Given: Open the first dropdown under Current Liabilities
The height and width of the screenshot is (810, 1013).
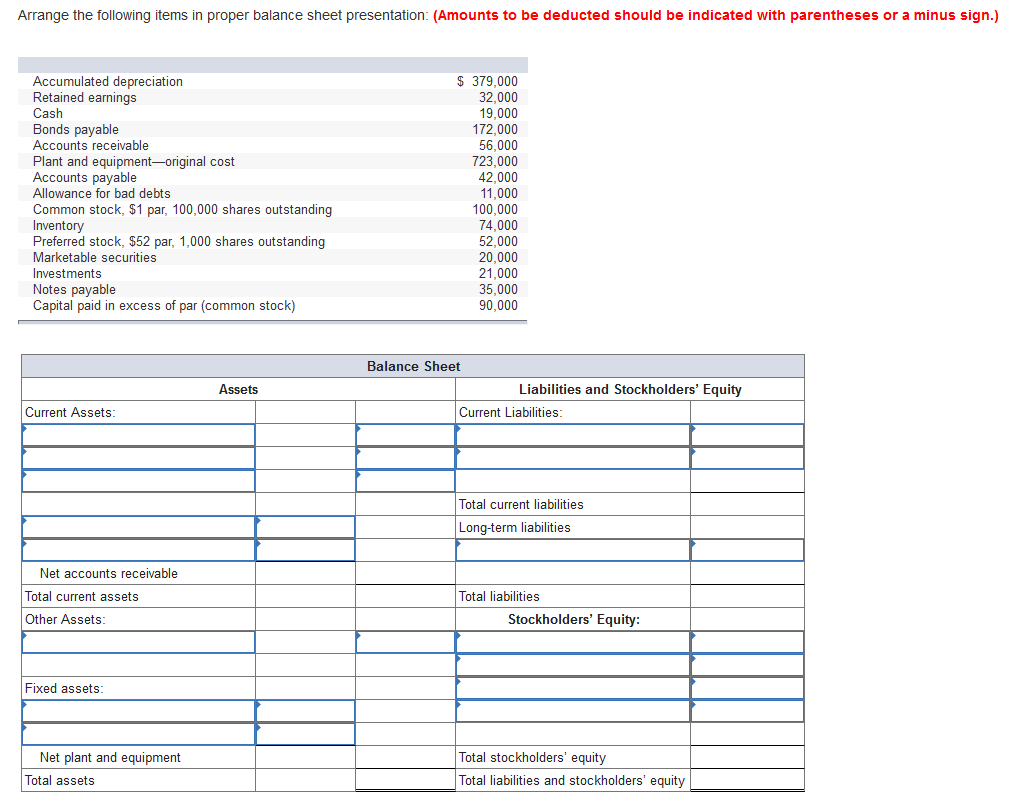Looking at the screenshot, I should coord(572,434).
